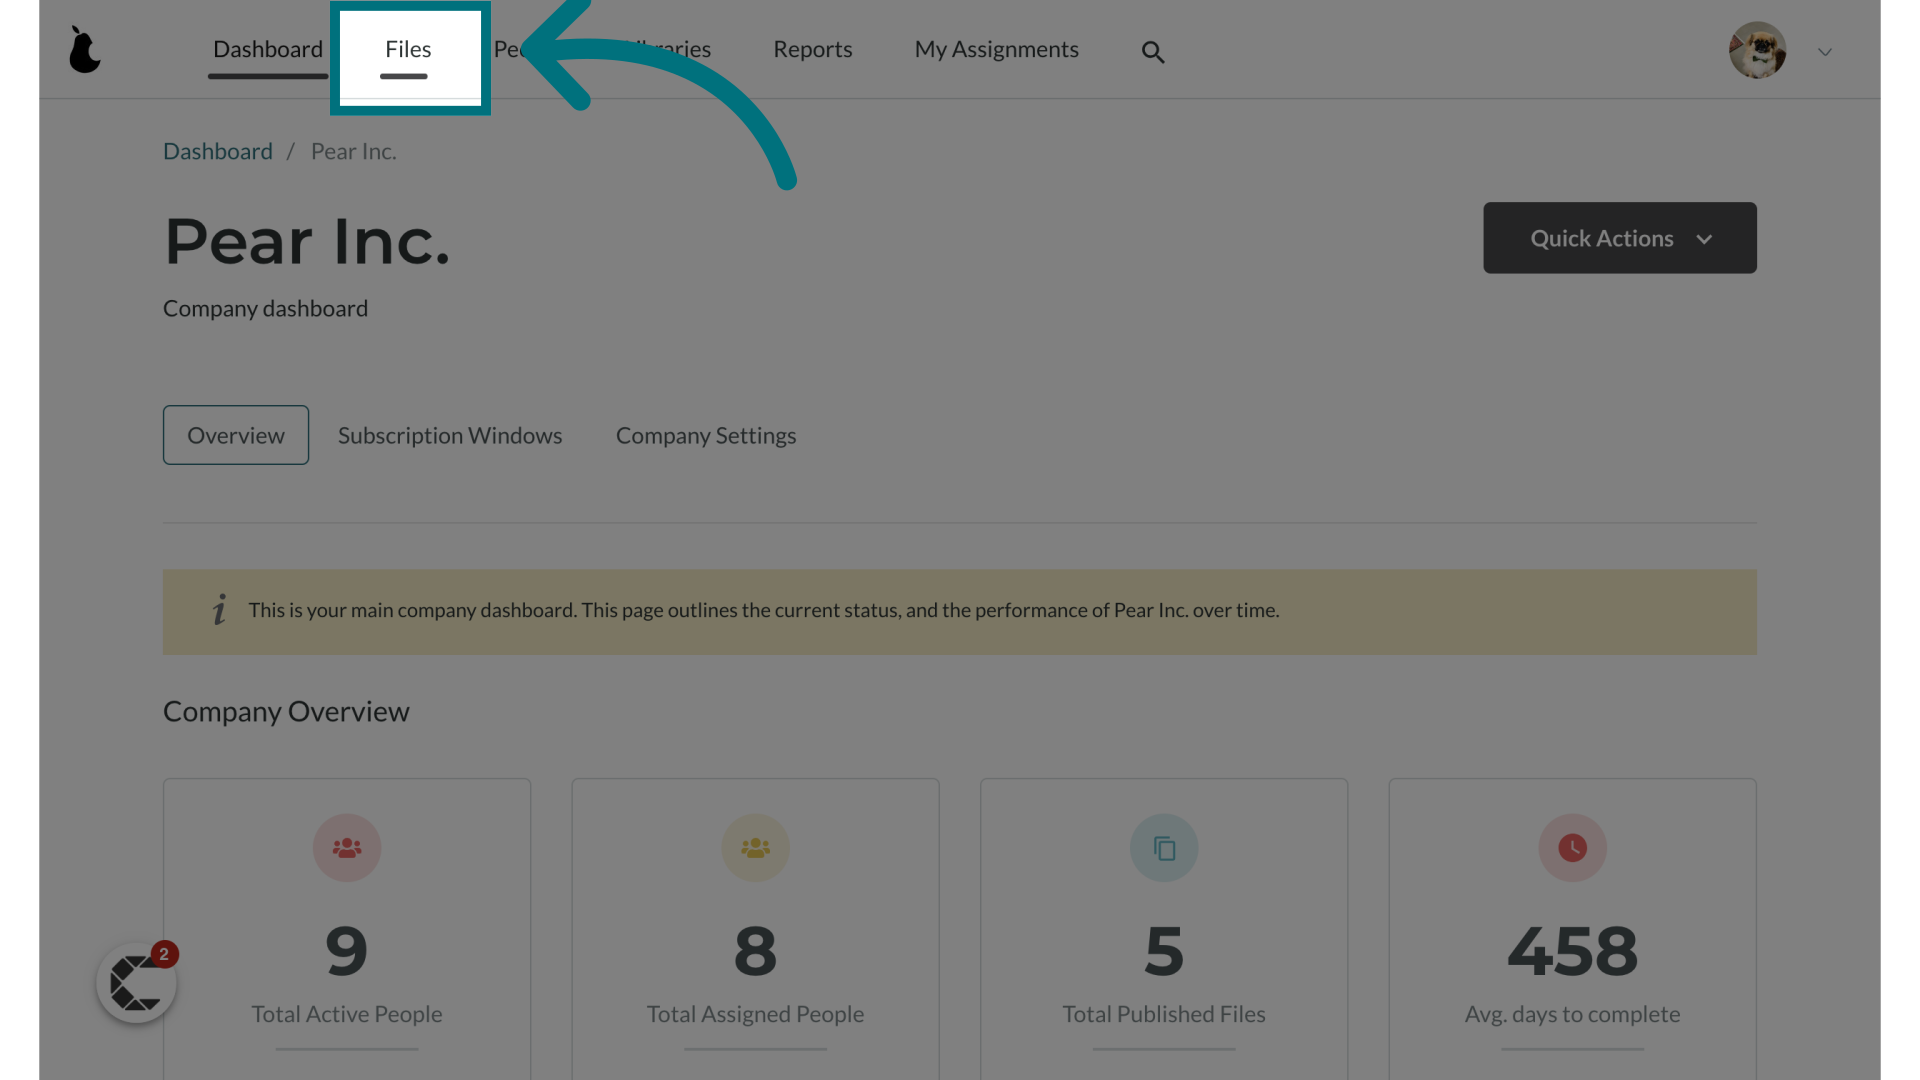The height and width of the screenshot is (1080, 1920).
Task: Click the Files navigation tab
Action: pos(407,49)
